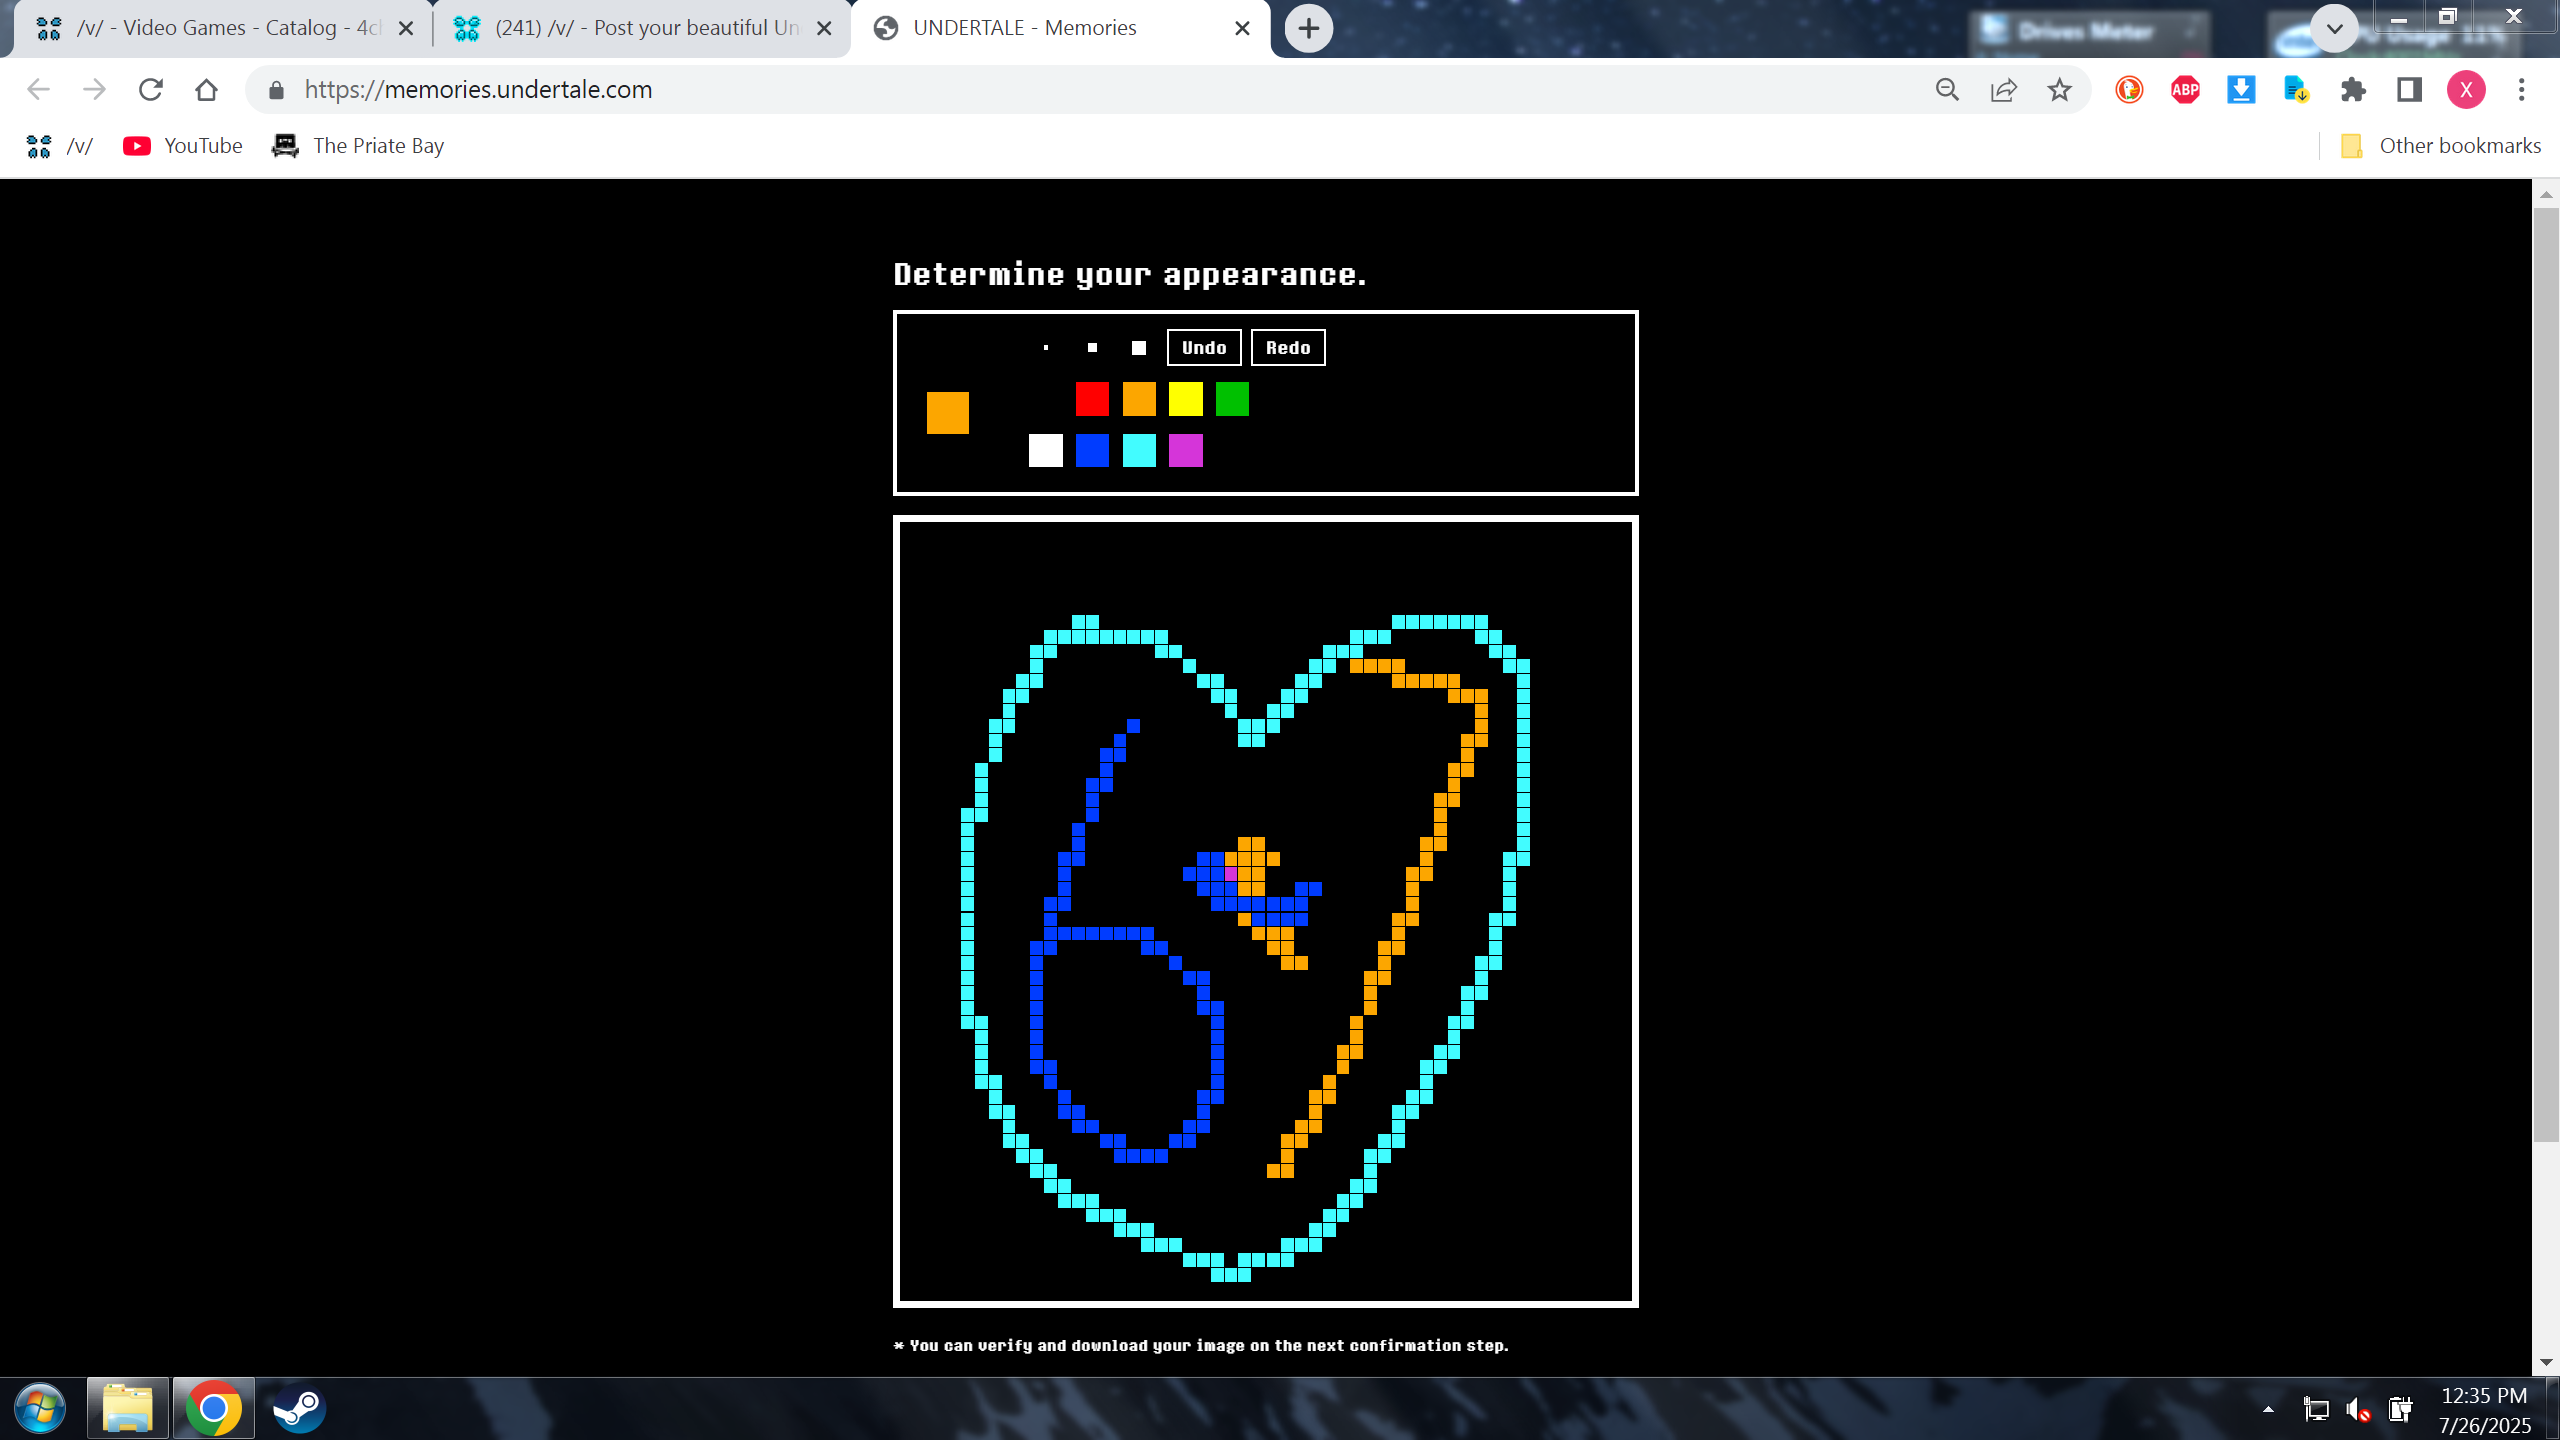Share this page
The width and height of the screenshot is (2560, 1440).
pos(2003,90)
